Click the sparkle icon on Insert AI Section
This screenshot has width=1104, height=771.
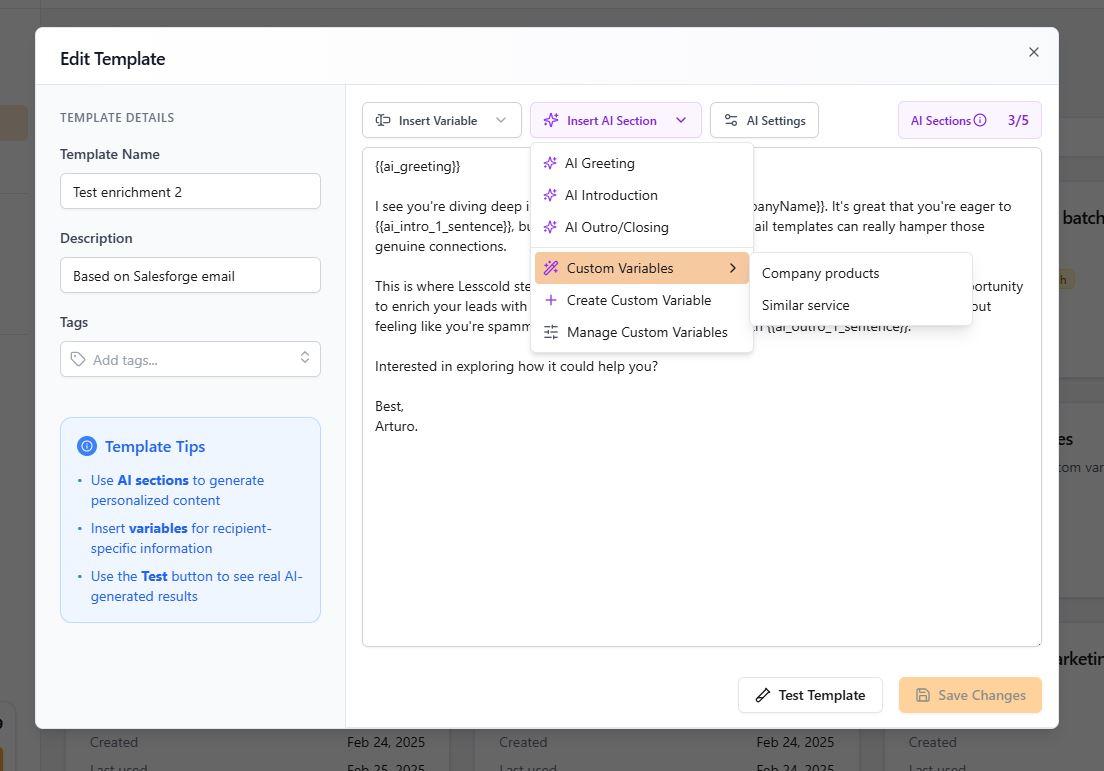[x=551, y=120]
